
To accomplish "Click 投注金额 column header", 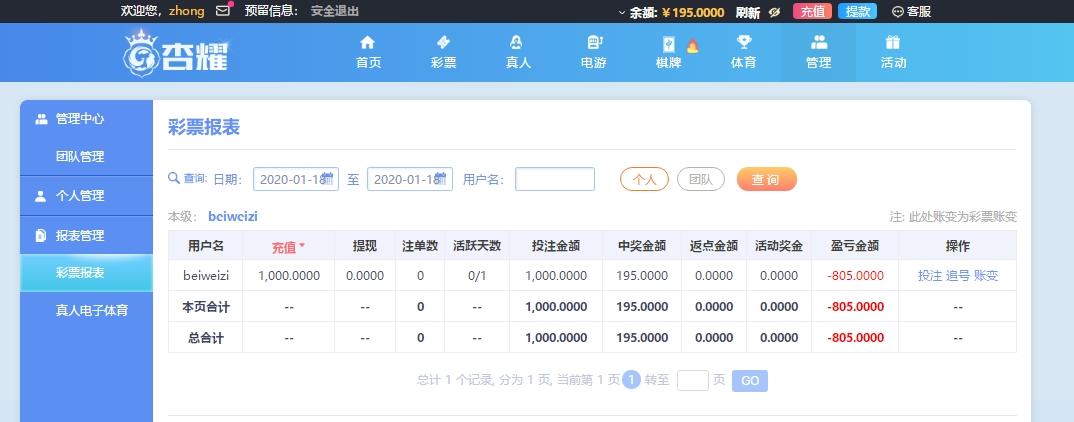I will coord(555,246).
